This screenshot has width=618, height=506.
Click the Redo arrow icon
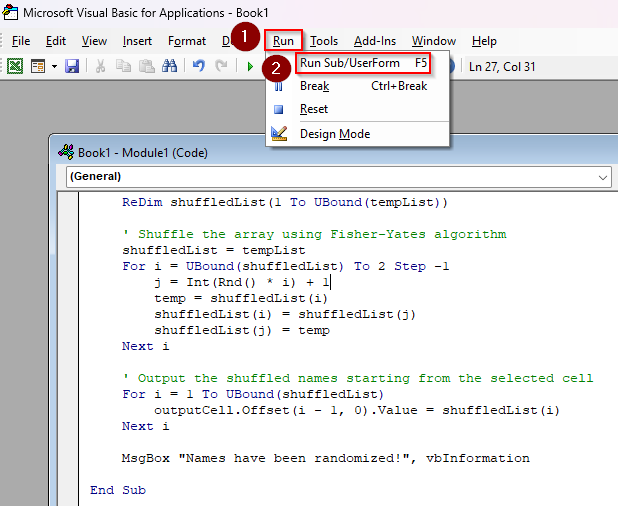(222, 66)
